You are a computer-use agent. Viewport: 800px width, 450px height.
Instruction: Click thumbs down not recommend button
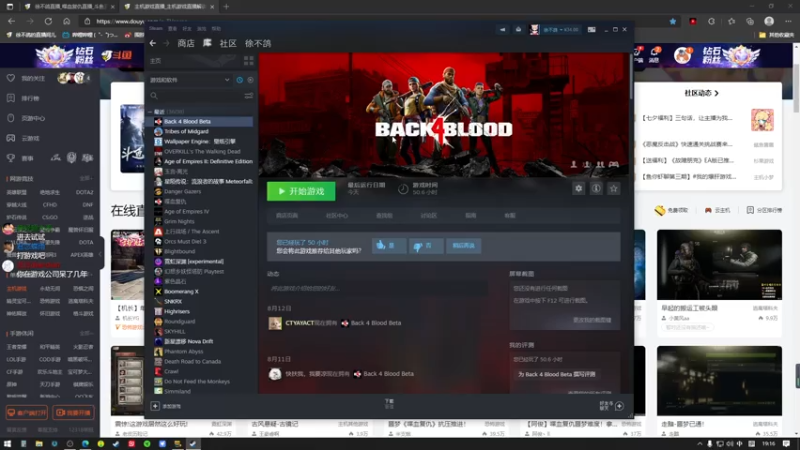pos(426,245)
